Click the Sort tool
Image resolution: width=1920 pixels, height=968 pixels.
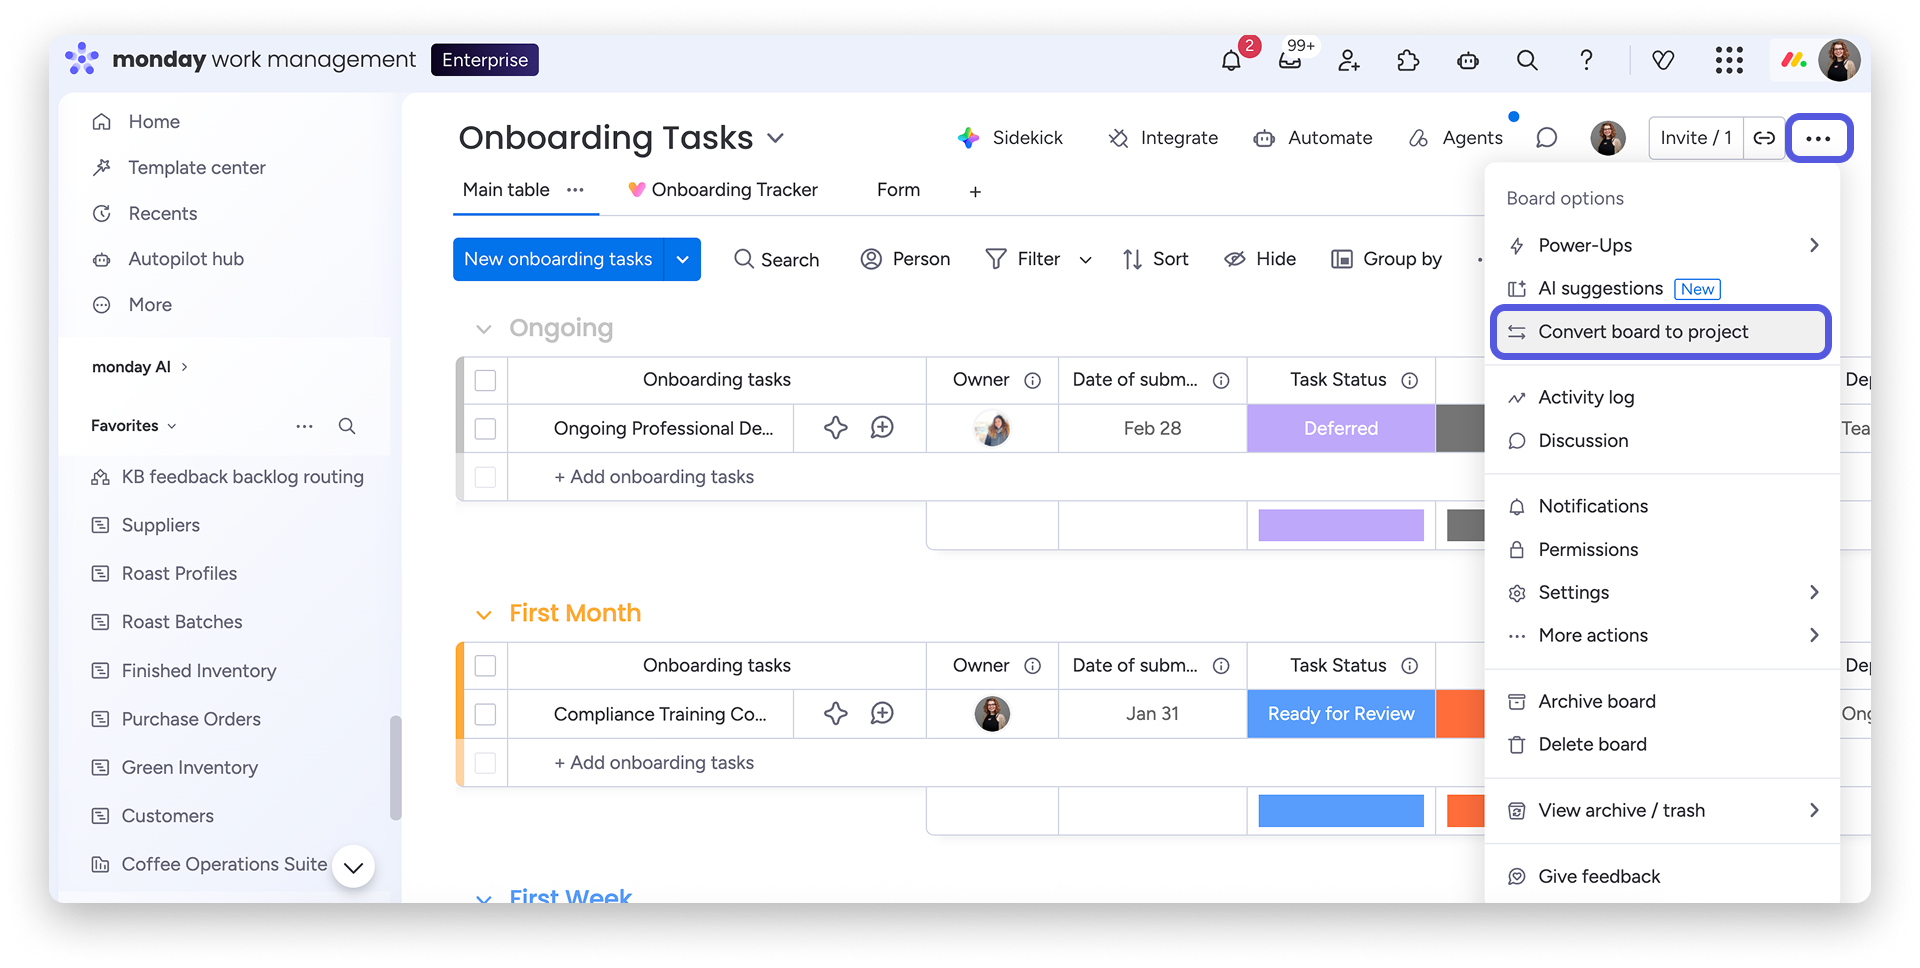tap(1155, 259)
